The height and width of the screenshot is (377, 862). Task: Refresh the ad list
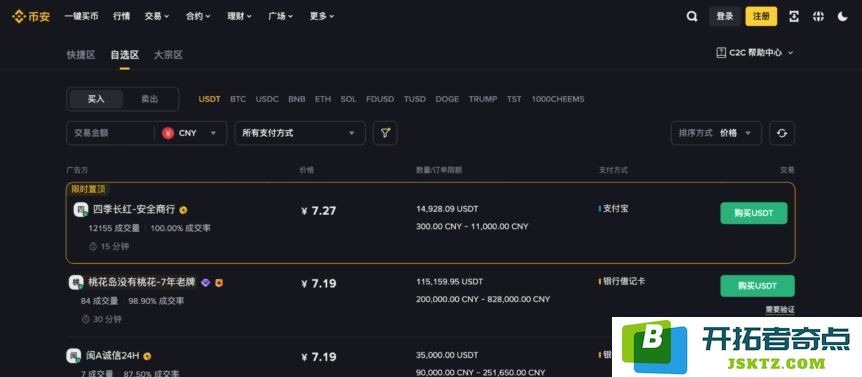782,133
